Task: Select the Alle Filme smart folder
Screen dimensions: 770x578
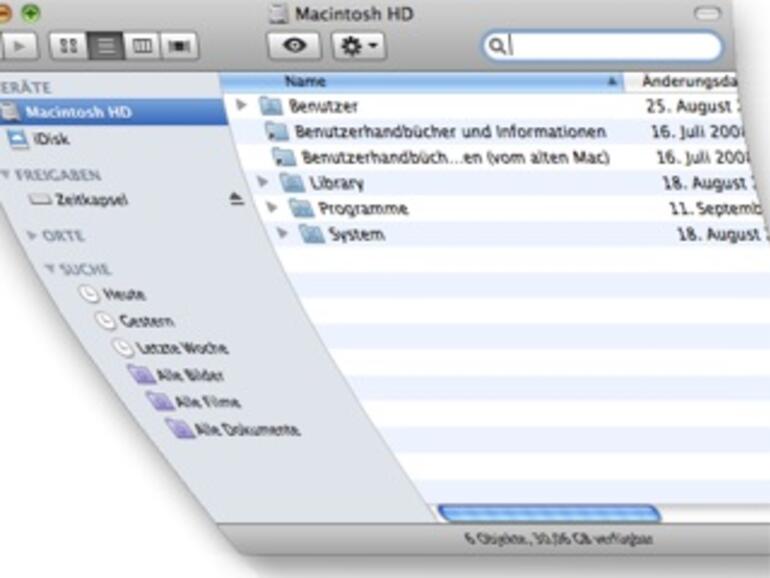Action: point(208,402)
